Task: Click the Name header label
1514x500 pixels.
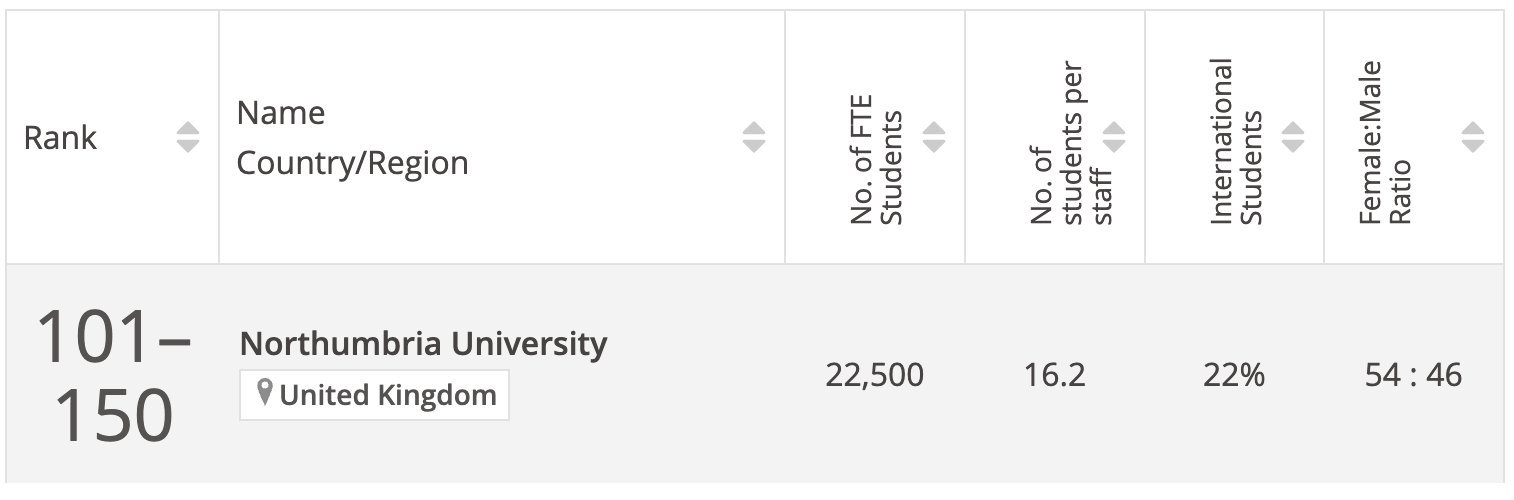Action: pyautogui.click(x=281, y=113)
